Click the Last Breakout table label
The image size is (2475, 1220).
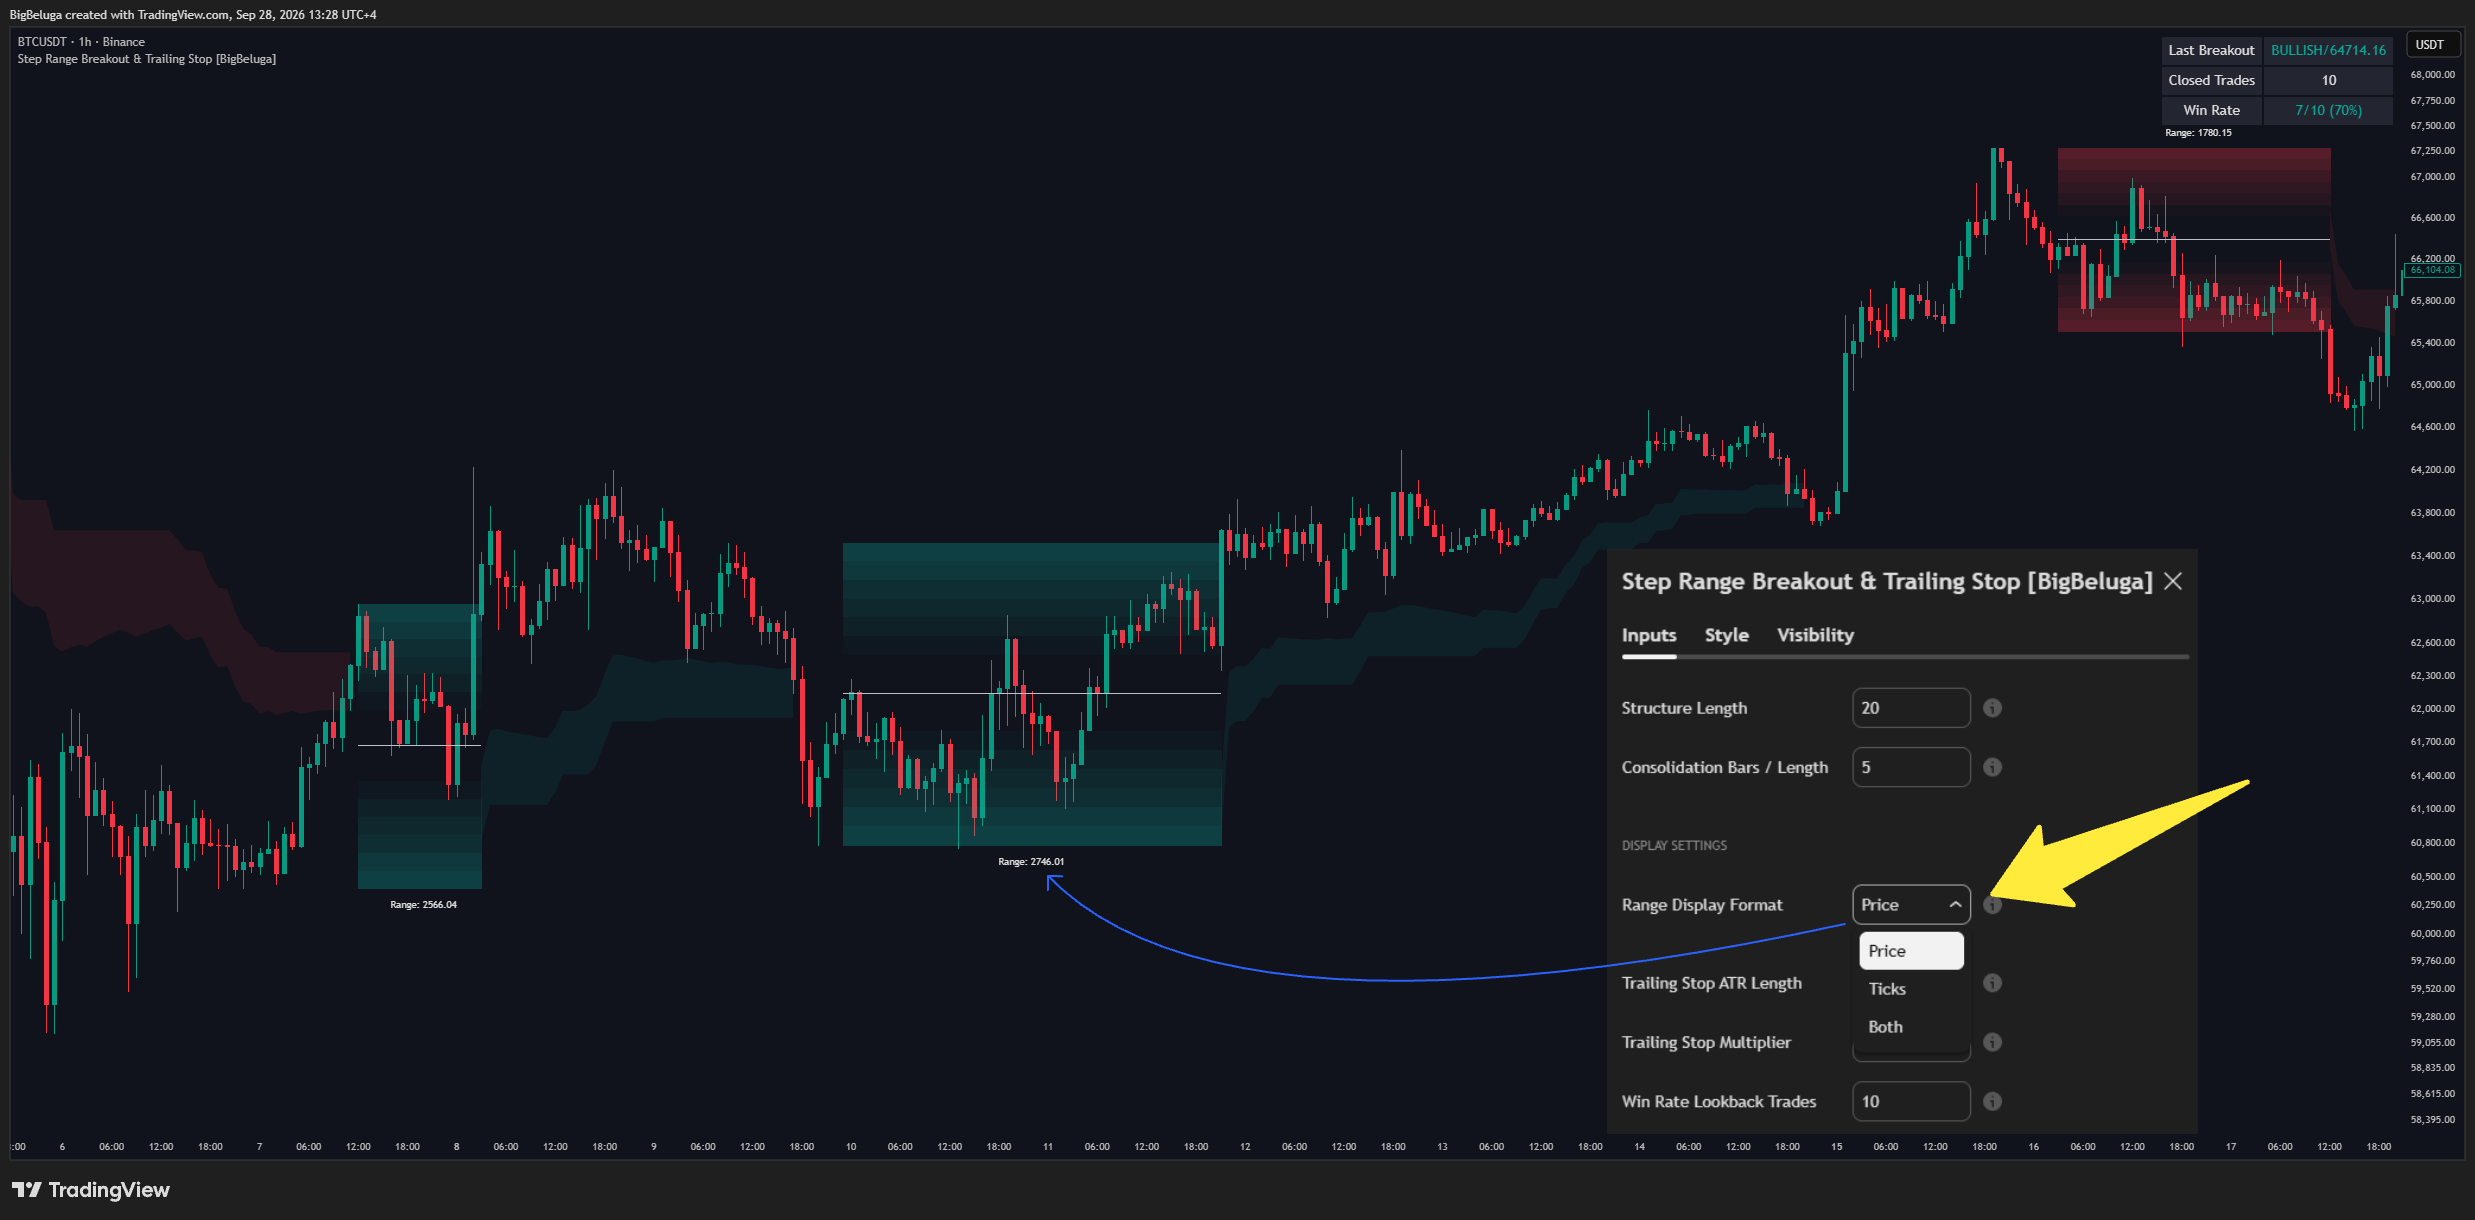click(2211, 50)
